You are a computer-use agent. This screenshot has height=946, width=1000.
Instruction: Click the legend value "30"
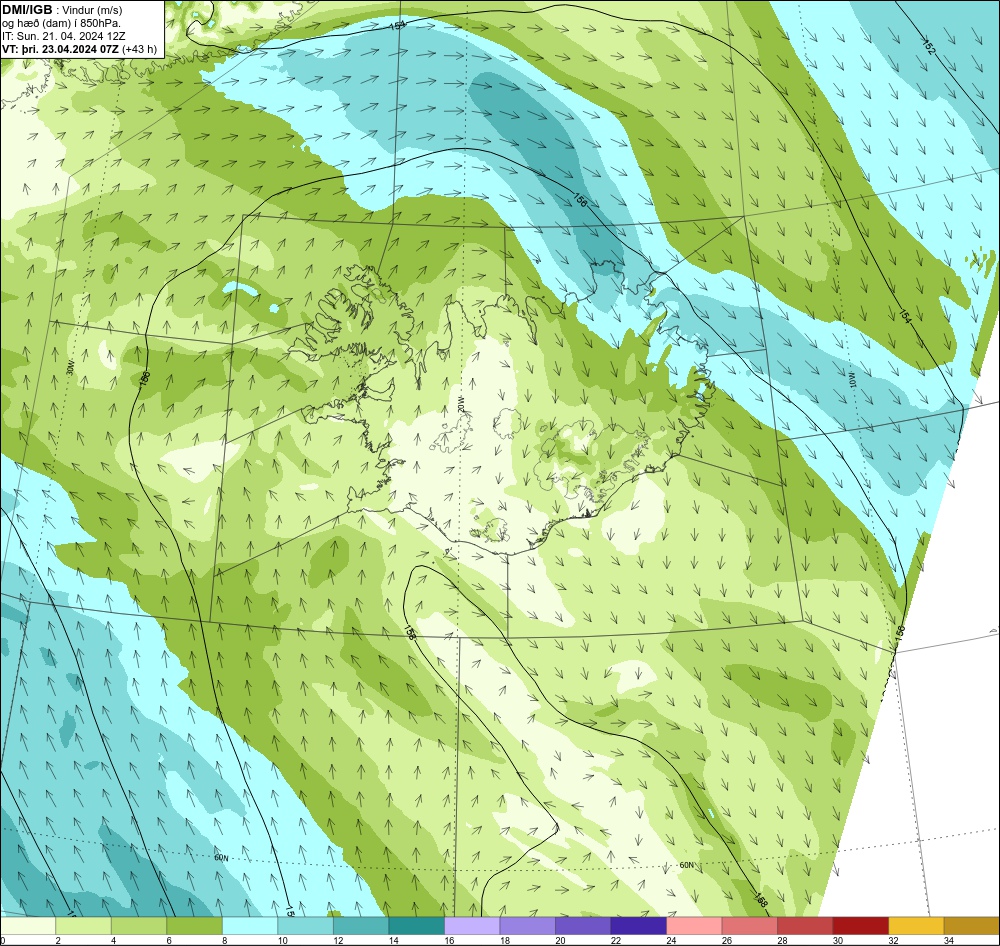coord(837,940)
